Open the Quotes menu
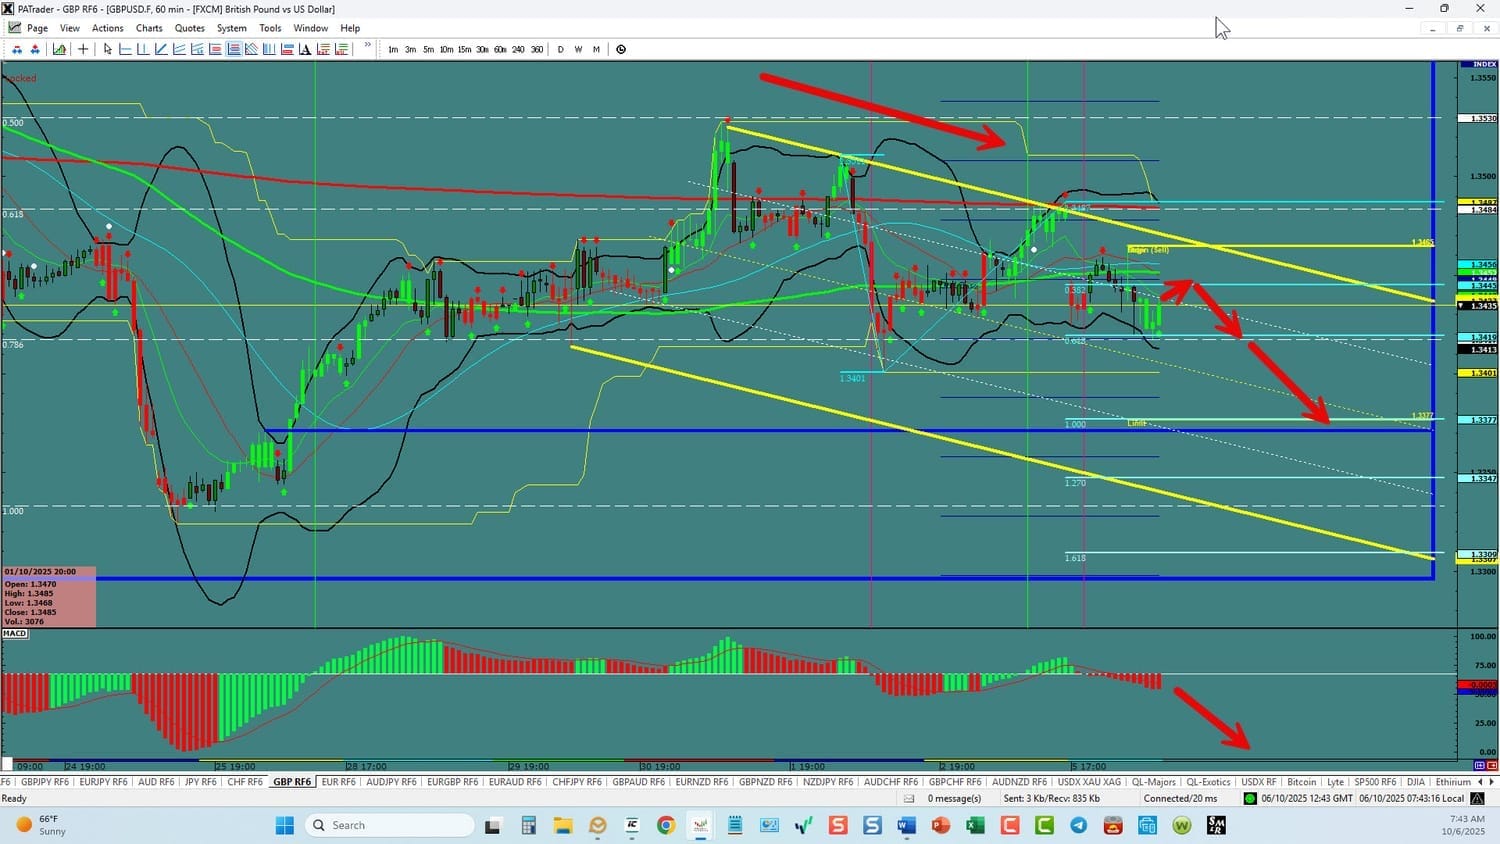Viewport: 1500px width, 844px height. coord(190,28)
